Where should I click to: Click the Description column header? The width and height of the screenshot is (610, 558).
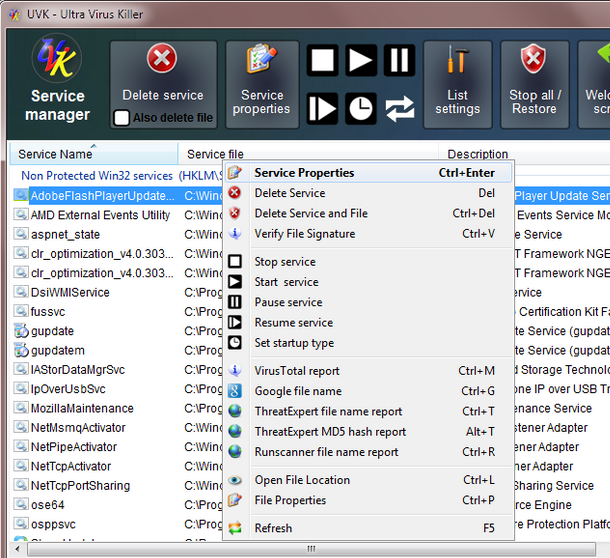coord(524,154)
